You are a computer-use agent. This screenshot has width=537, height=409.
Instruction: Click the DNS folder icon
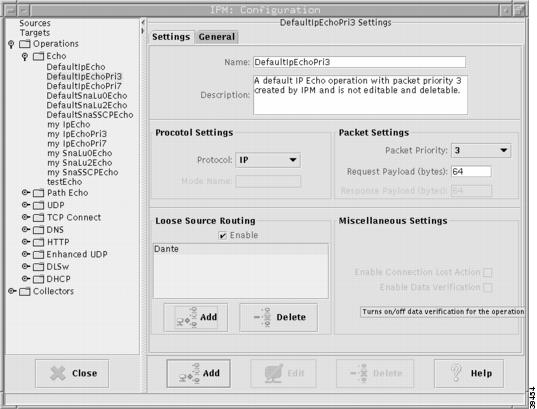click(38, 230)
